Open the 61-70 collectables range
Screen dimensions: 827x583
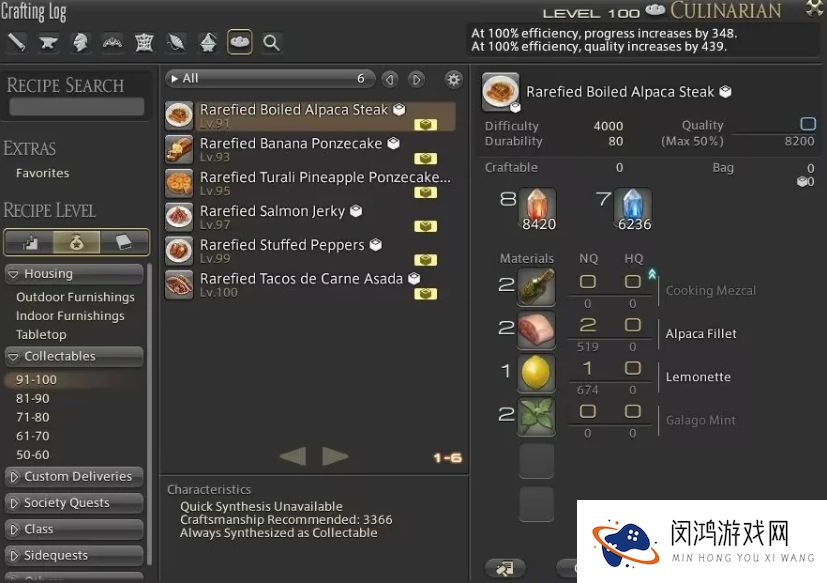(32, 436)
